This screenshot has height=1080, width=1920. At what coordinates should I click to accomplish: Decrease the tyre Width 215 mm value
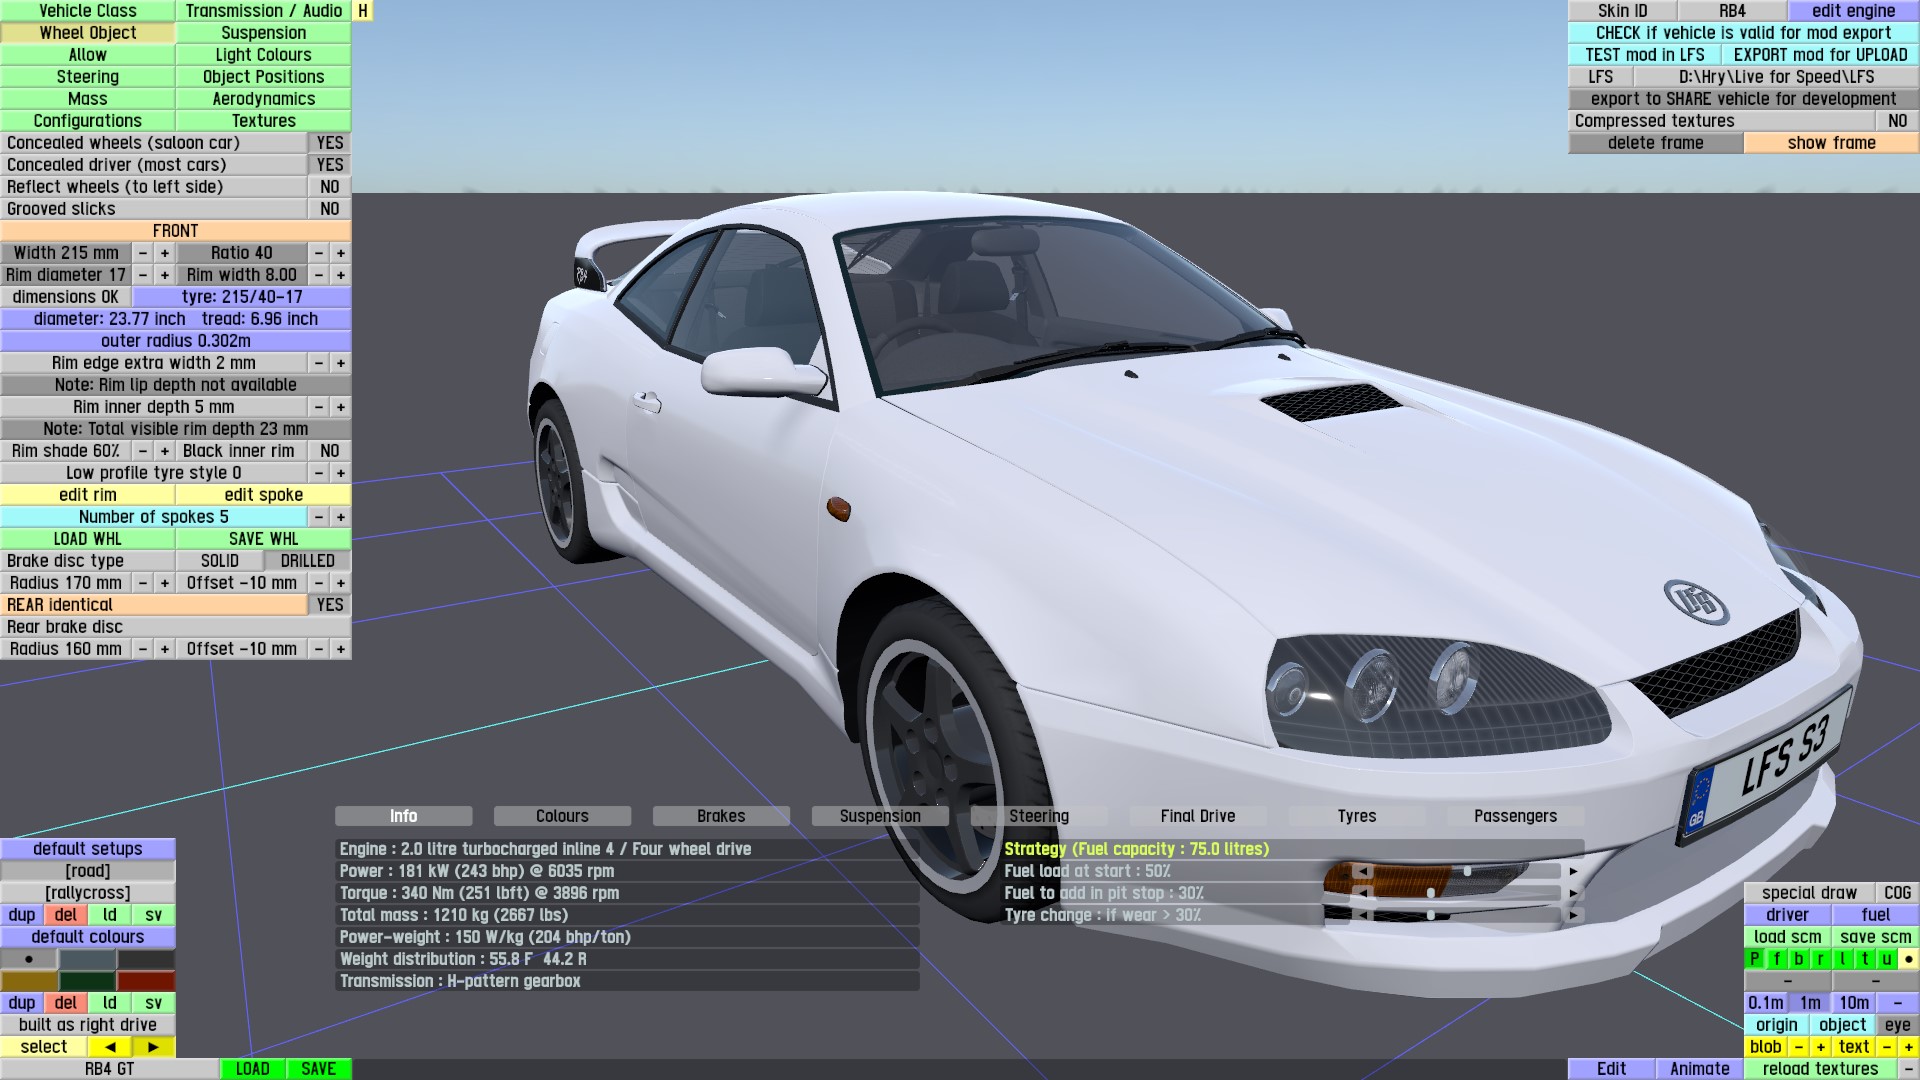pos(143,253)
